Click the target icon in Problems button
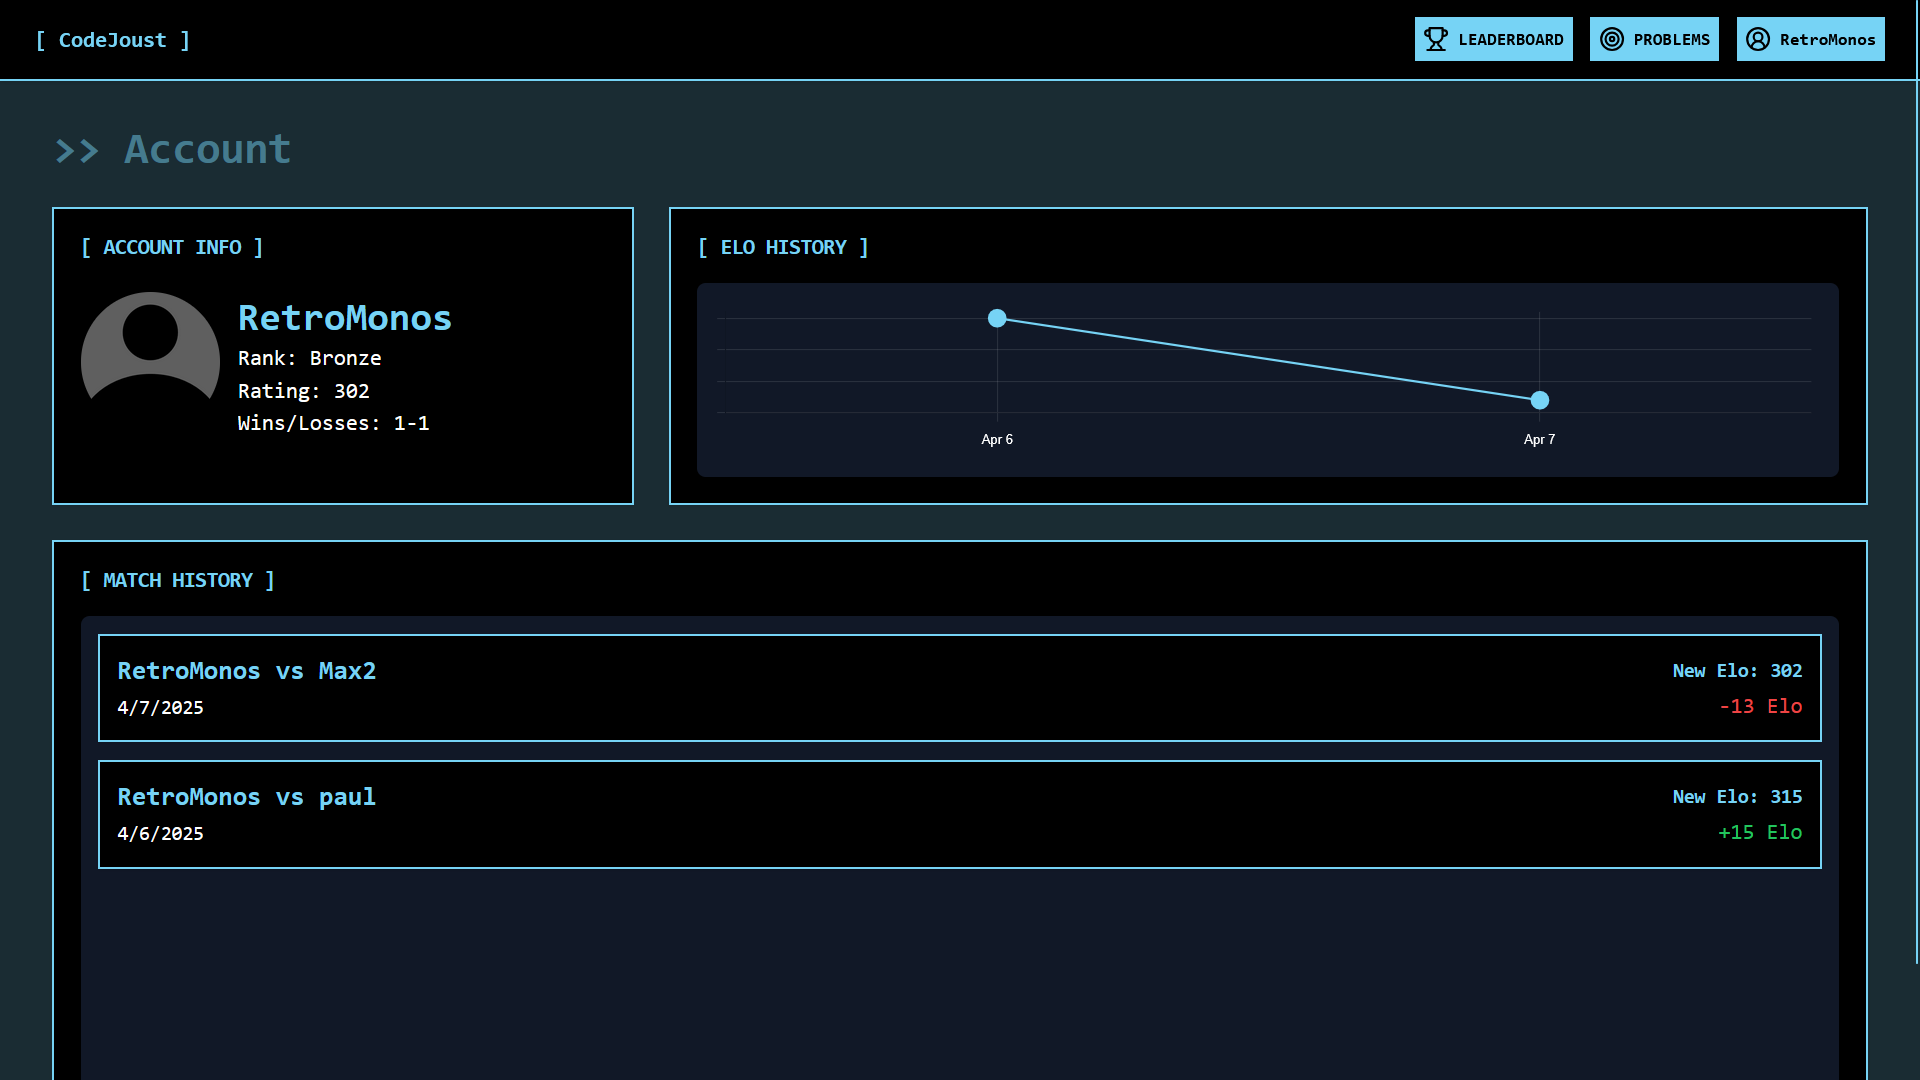 pyautogui.click(x=1612, y=39)
